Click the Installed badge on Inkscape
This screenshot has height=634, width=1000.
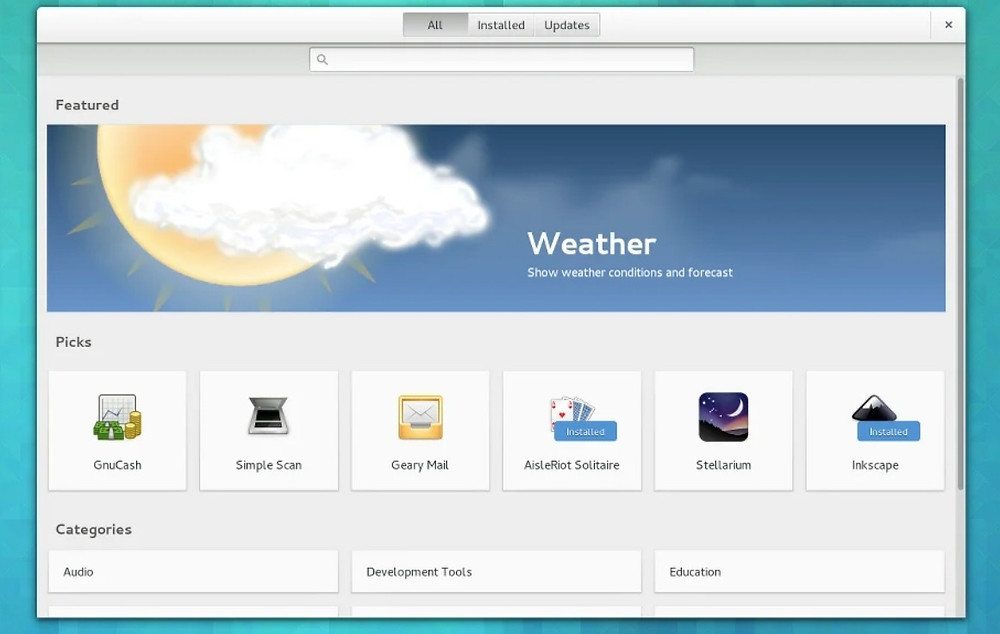(888, 432)
